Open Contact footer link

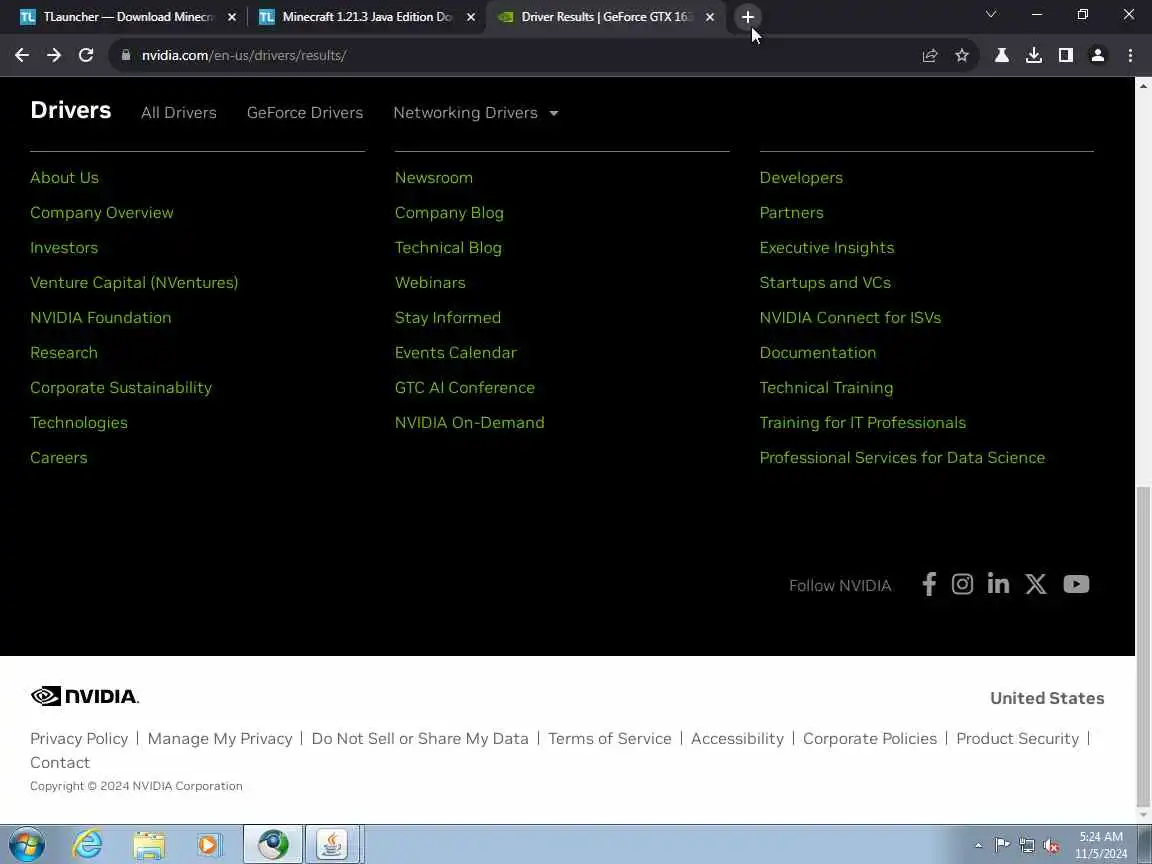[x=60, y=763]
